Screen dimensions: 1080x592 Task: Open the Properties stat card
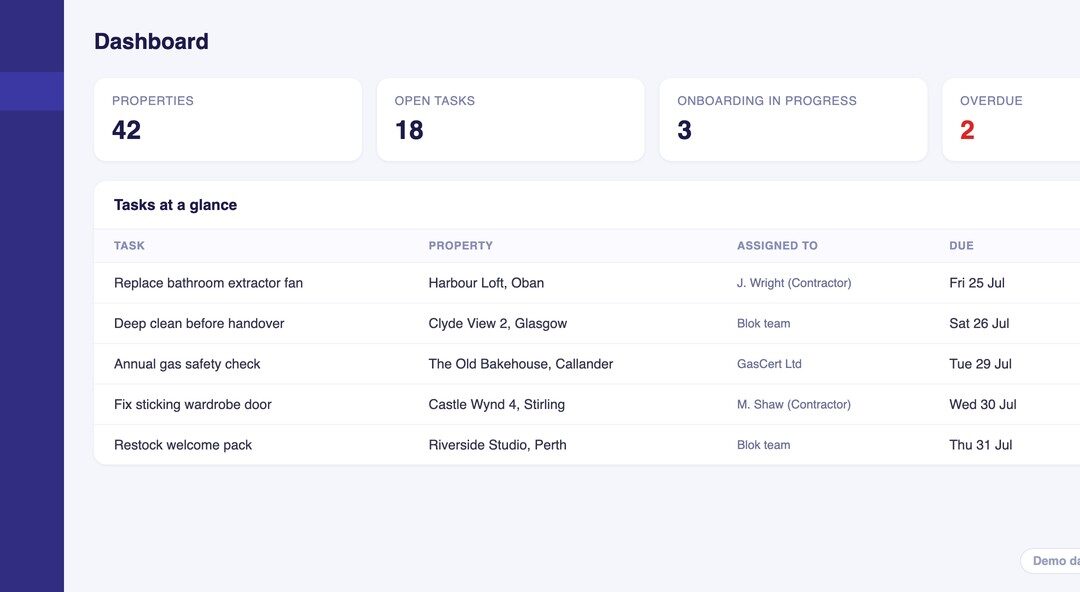pyautogui.click(x=228, y=119)
